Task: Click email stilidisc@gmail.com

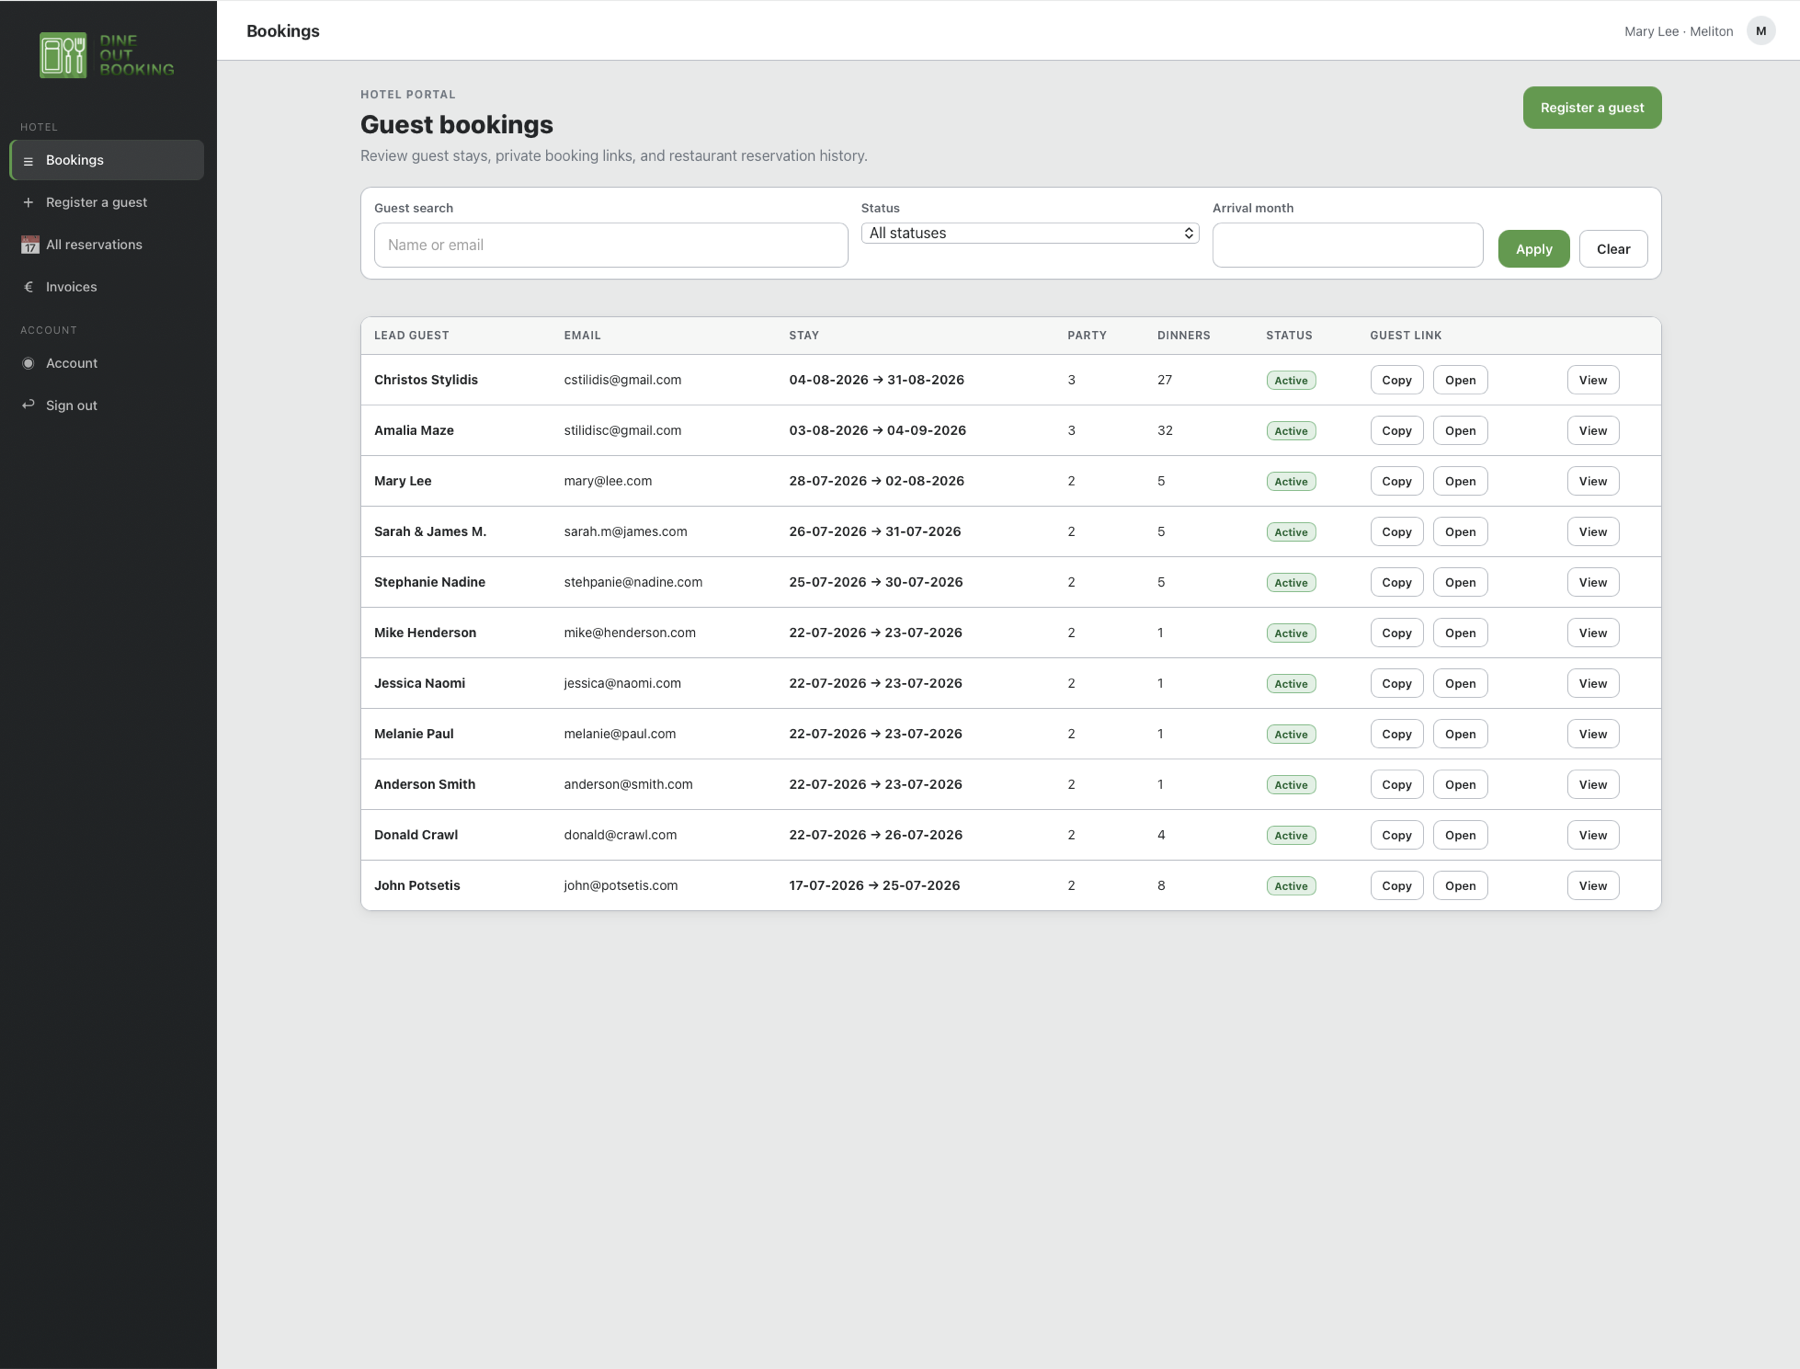Action: click(622, 431)
